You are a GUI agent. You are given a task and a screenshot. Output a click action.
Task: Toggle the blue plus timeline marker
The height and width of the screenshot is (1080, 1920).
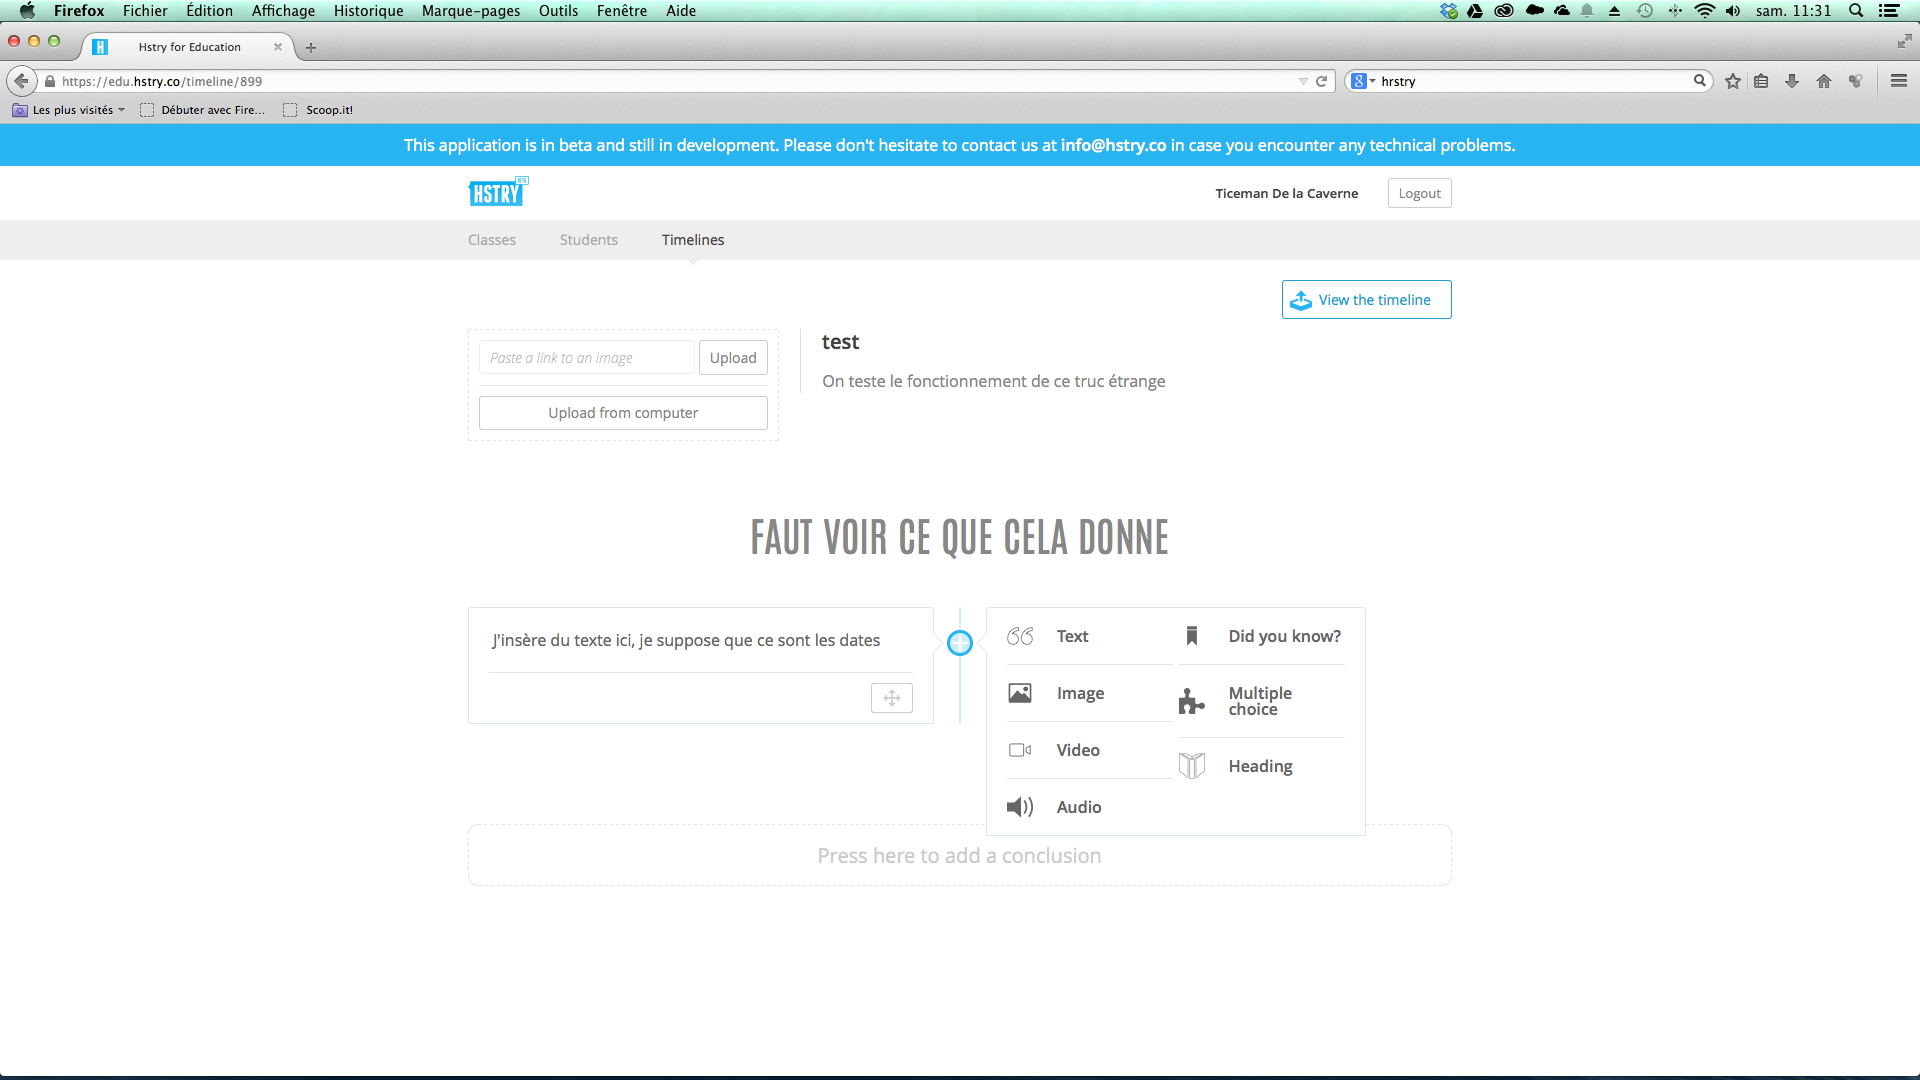[x=960, y=643]
